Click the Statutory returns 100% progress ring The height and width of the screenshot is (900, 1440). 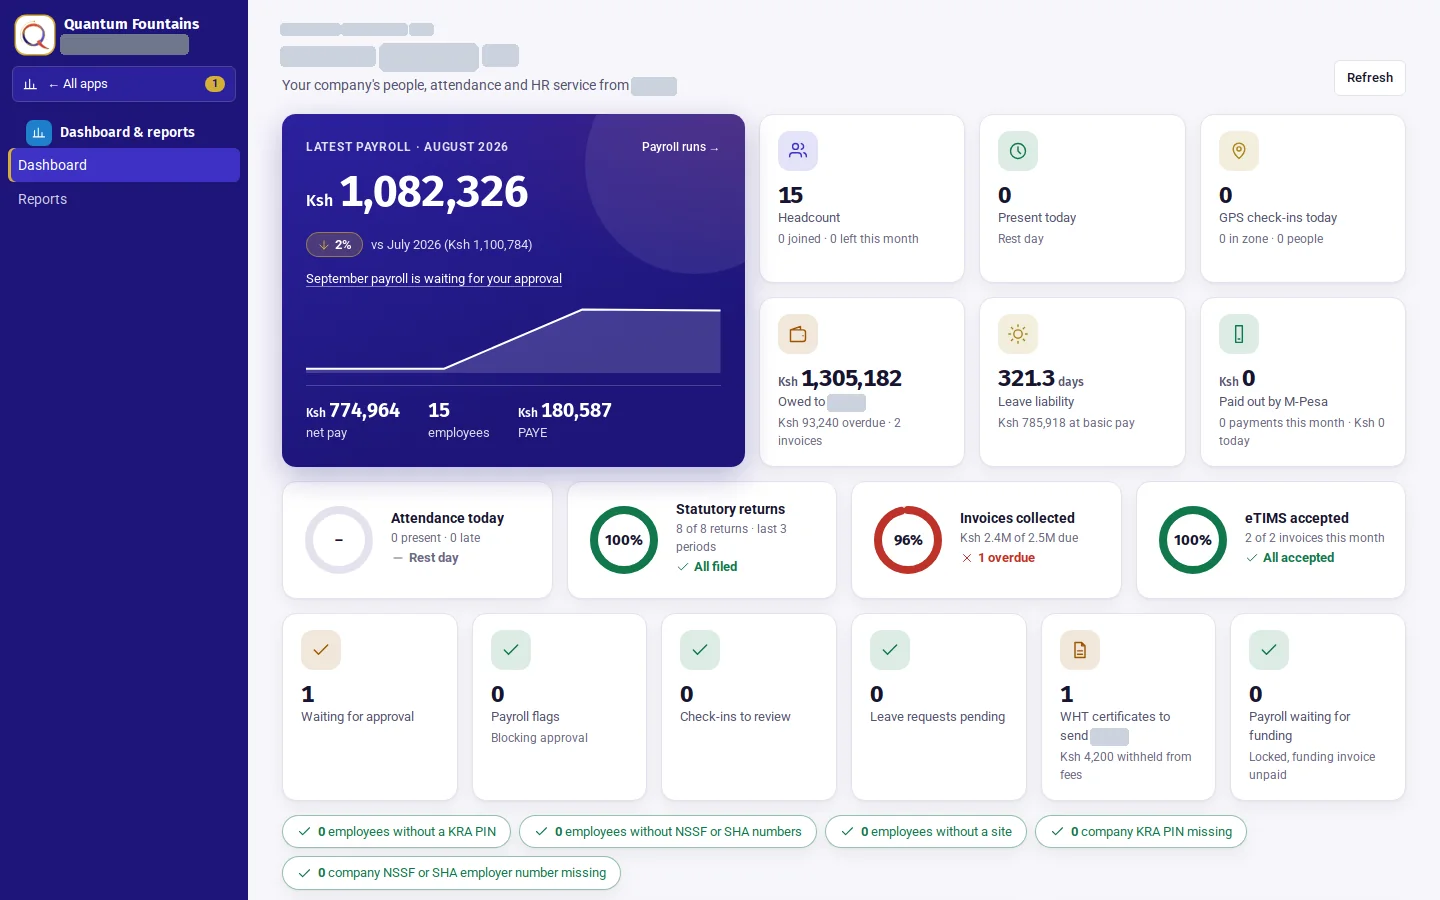(x=624, y=540)
